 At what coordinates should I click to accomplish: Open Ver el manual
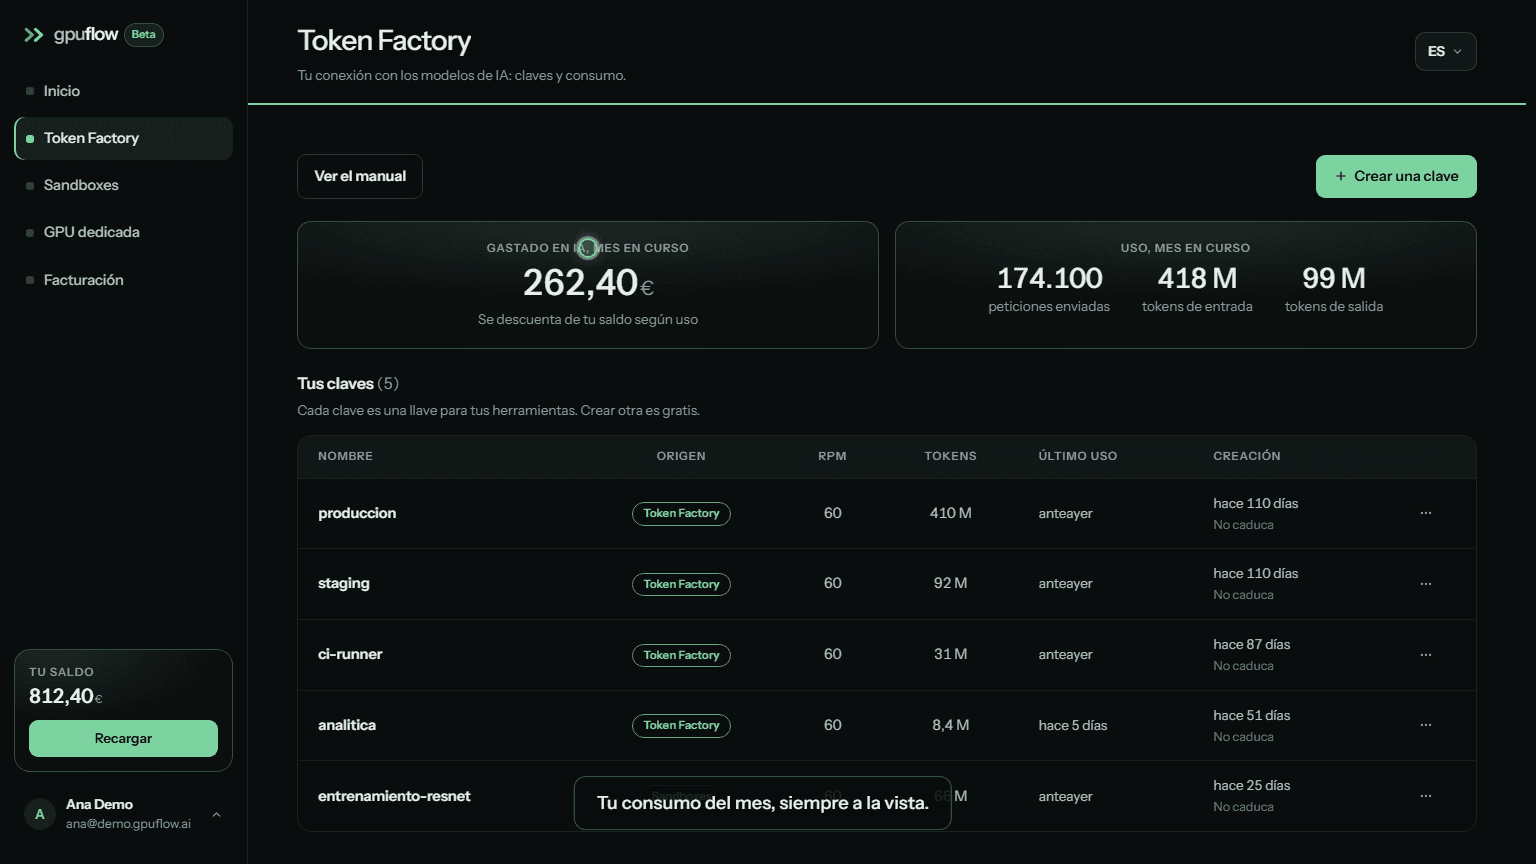360,176
